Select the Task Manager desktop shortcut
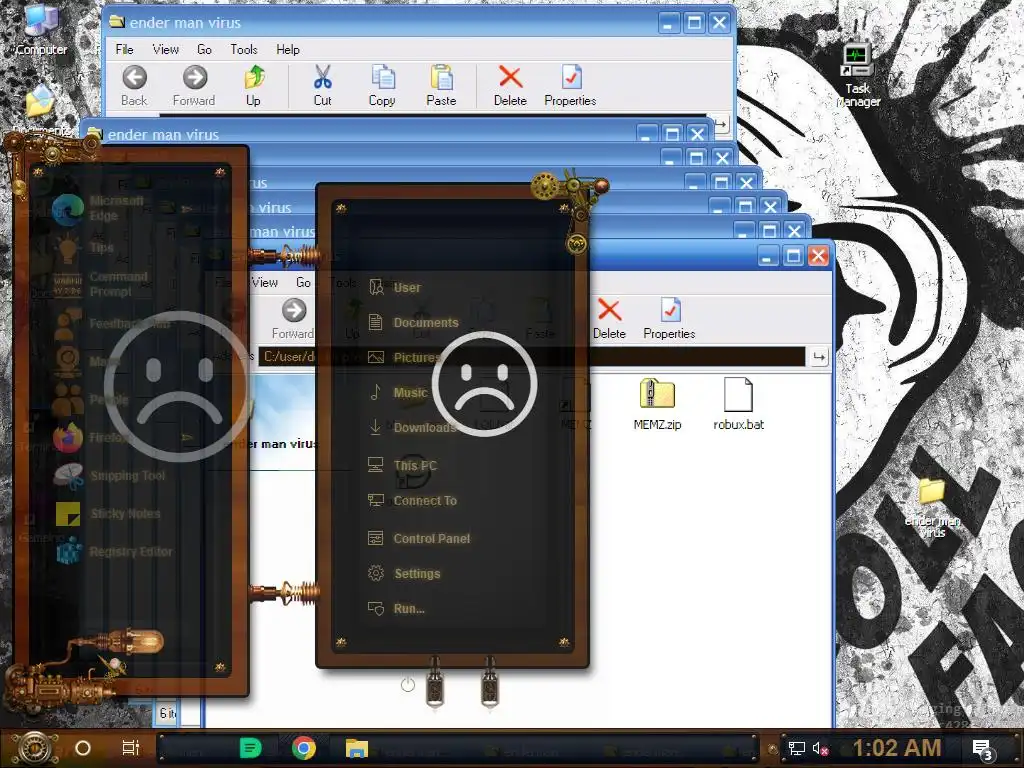Screen dimensions: 1024x768 click(x=857, y=75)
